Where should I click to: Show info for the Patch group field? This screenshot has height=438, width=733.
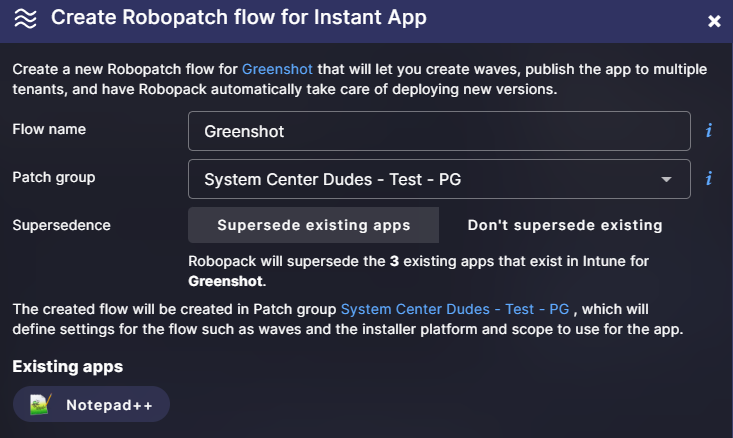pyautogui.click(x=709, y=178)
